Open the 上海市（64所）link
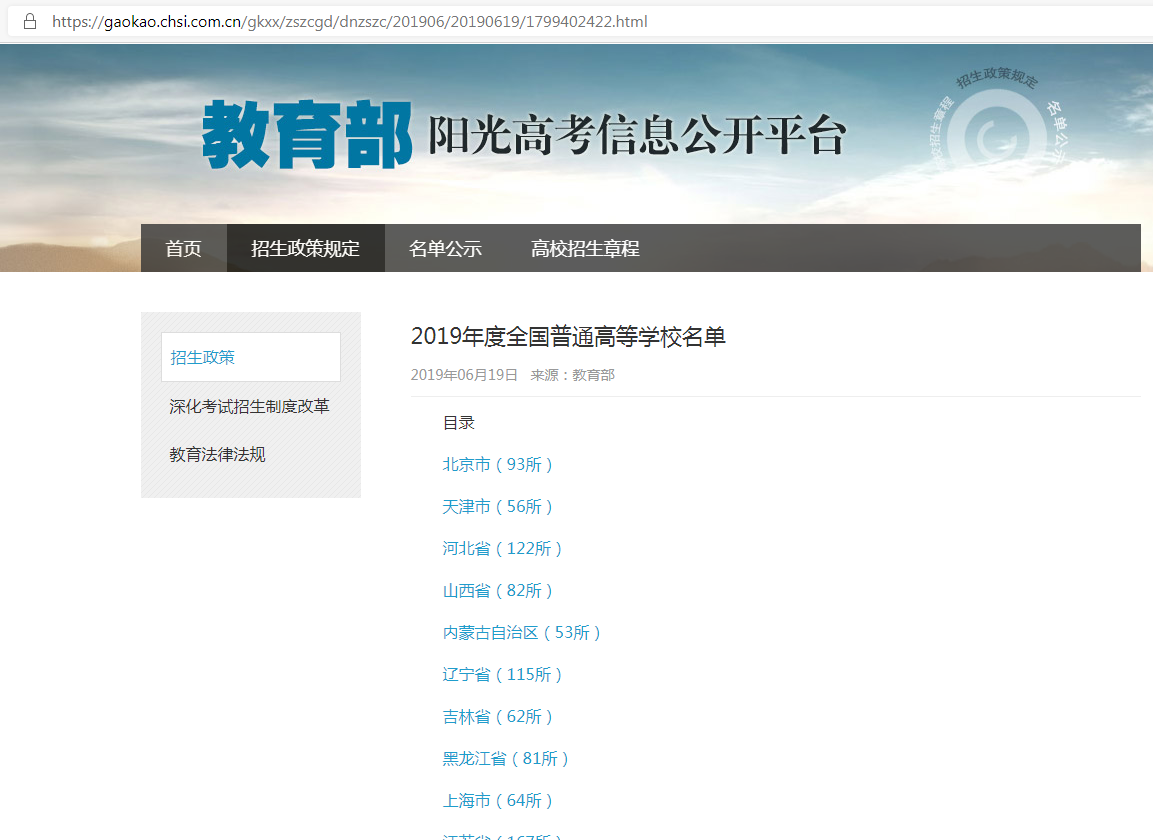Screen dimensions: 1153x840 pyautogui.click(x=498, y=800)
